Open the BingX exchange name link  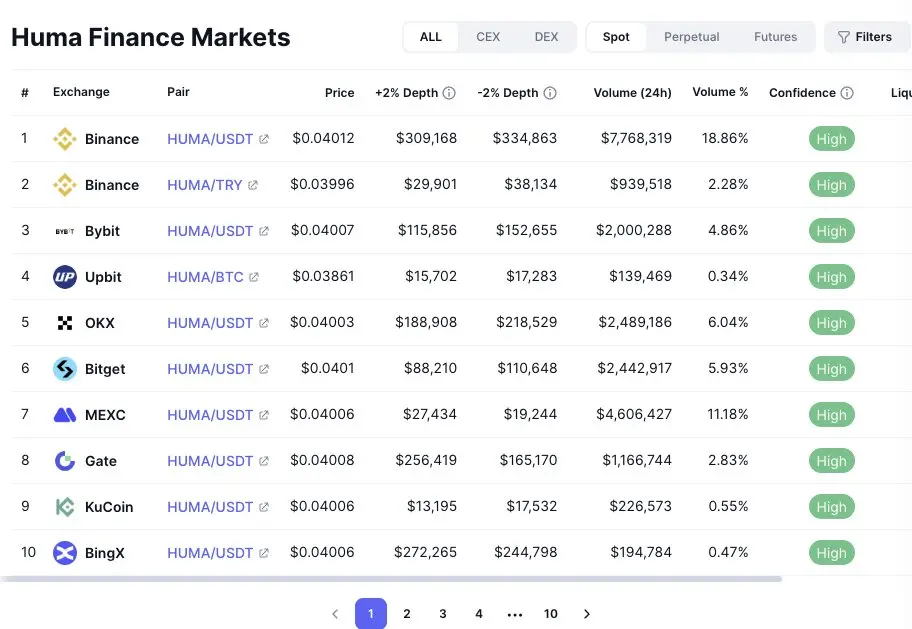click(x=105, y=553)
